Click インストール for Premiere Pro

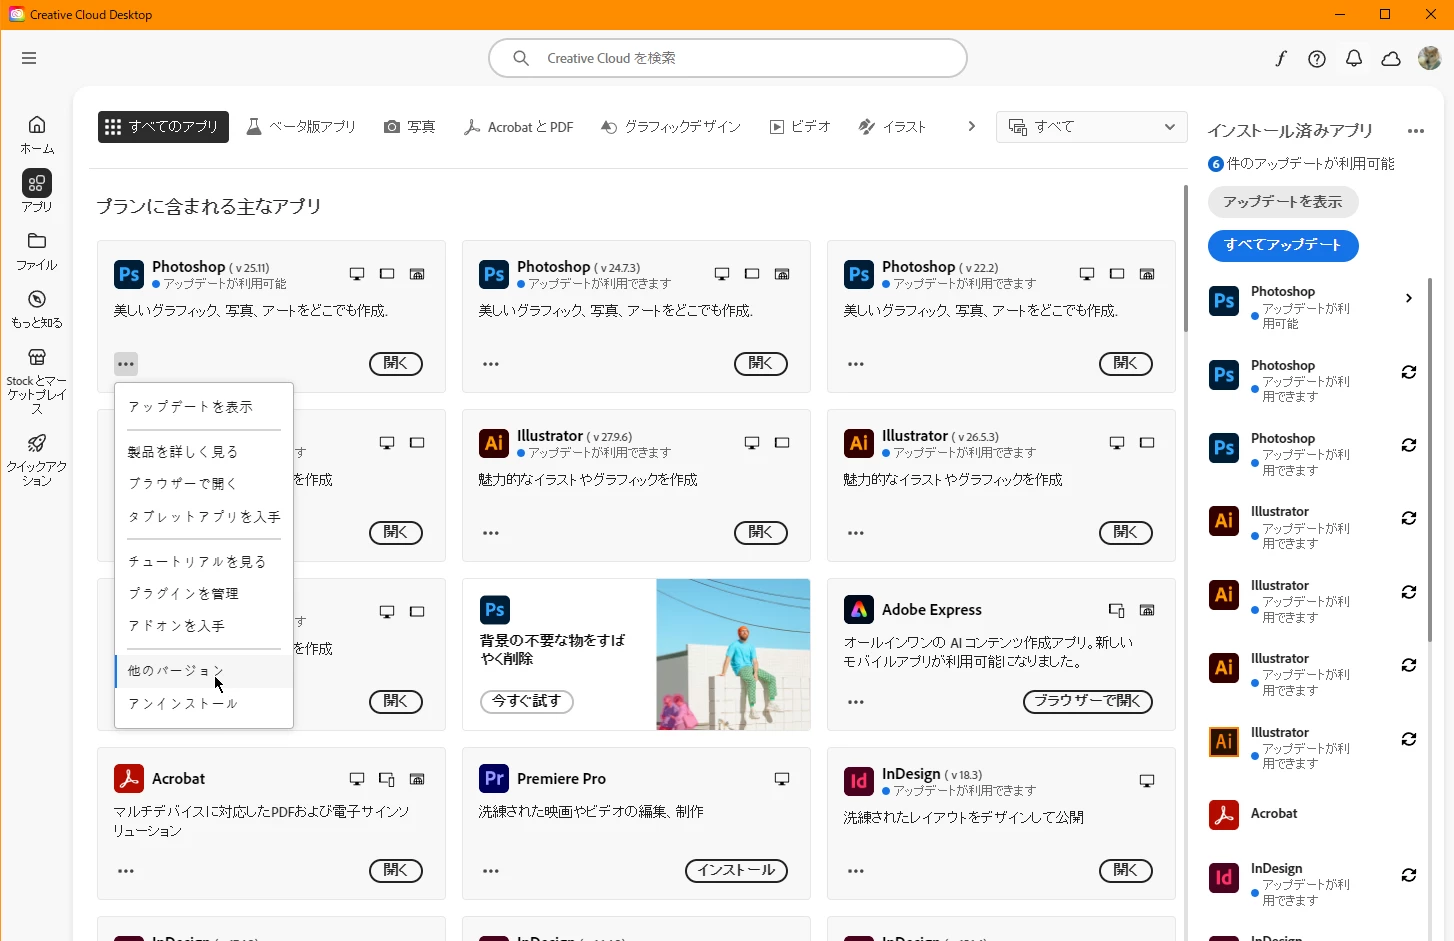(736, 871)
